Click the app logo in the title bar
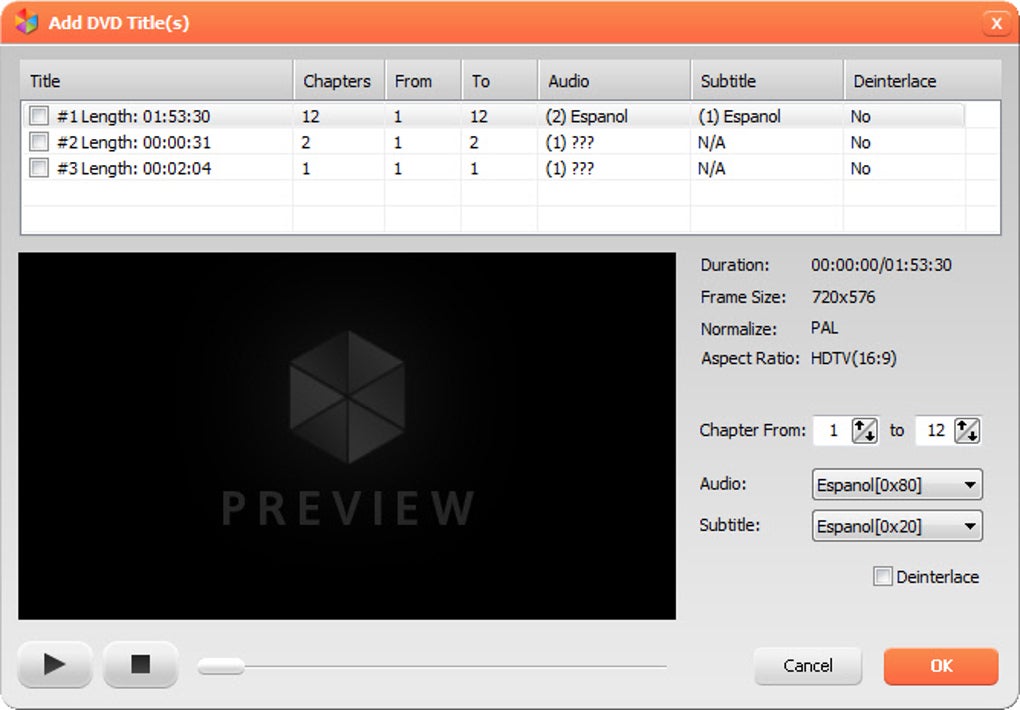The height and width of the screenshot is (710, 1020). click(x=26, y=22)
